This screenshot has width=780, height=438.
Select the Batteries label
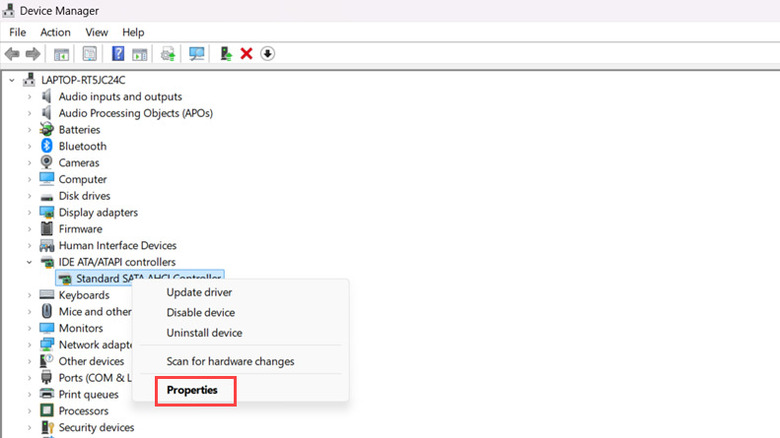(x=79, y=129)
